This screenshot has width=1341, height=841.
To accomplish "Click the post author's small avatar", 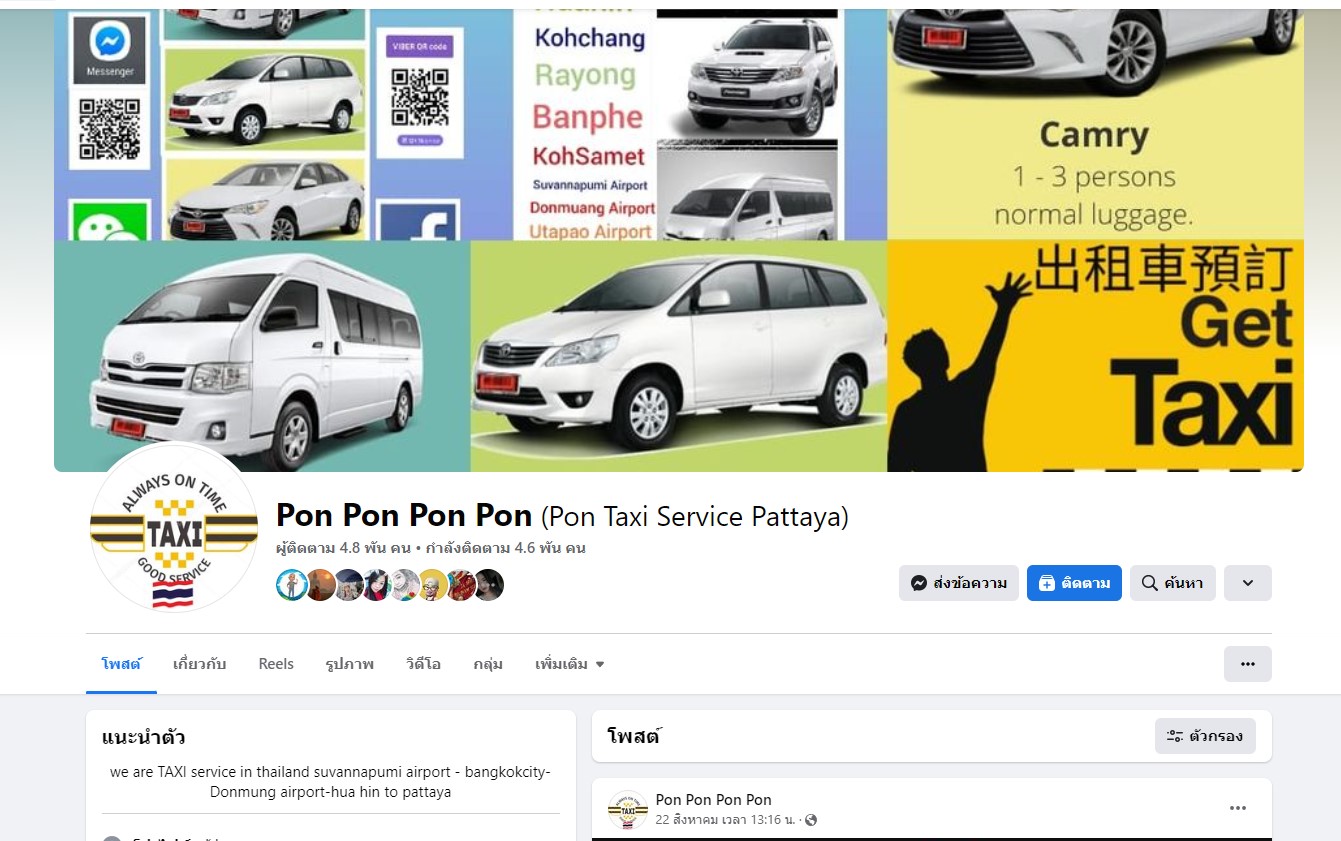I will [628, 810].
